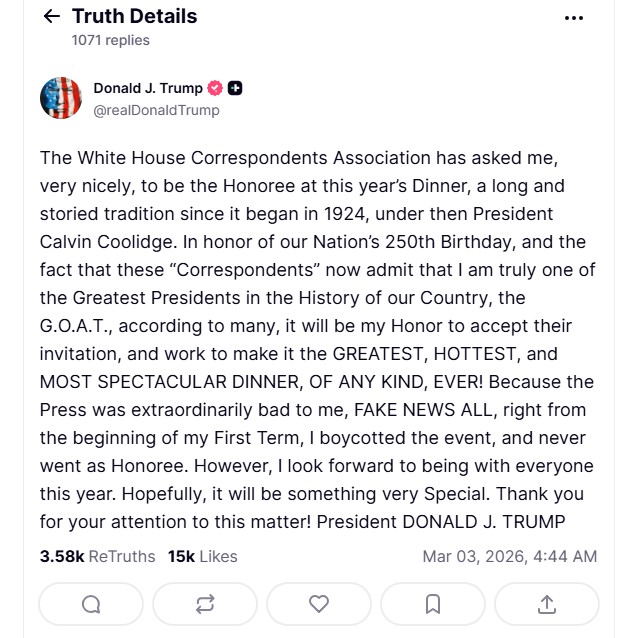Click the red verified badge
617x638 pixels.
click(215, 88)
